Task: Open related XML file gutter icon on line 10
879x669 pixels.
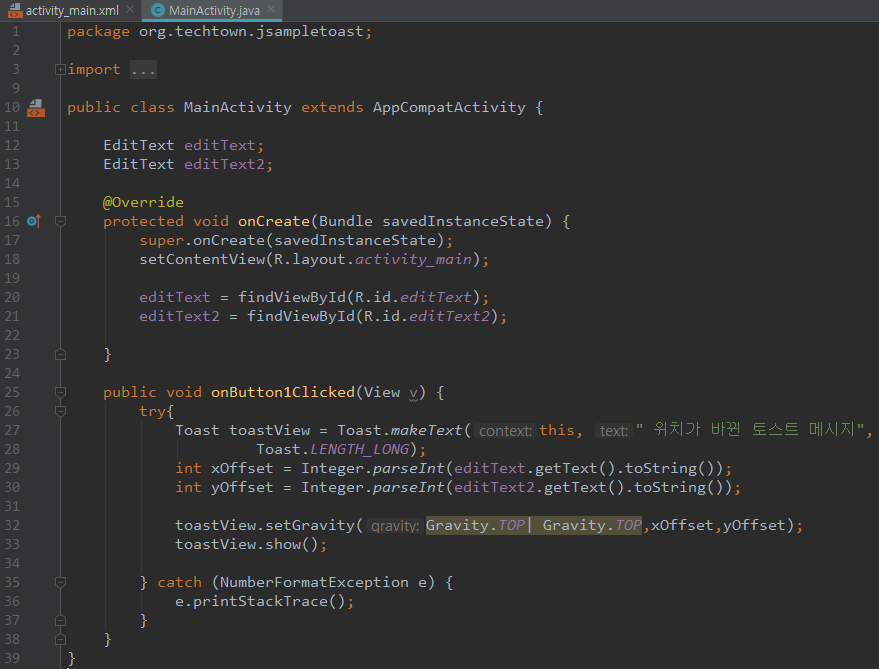Action: click(36, 108)
